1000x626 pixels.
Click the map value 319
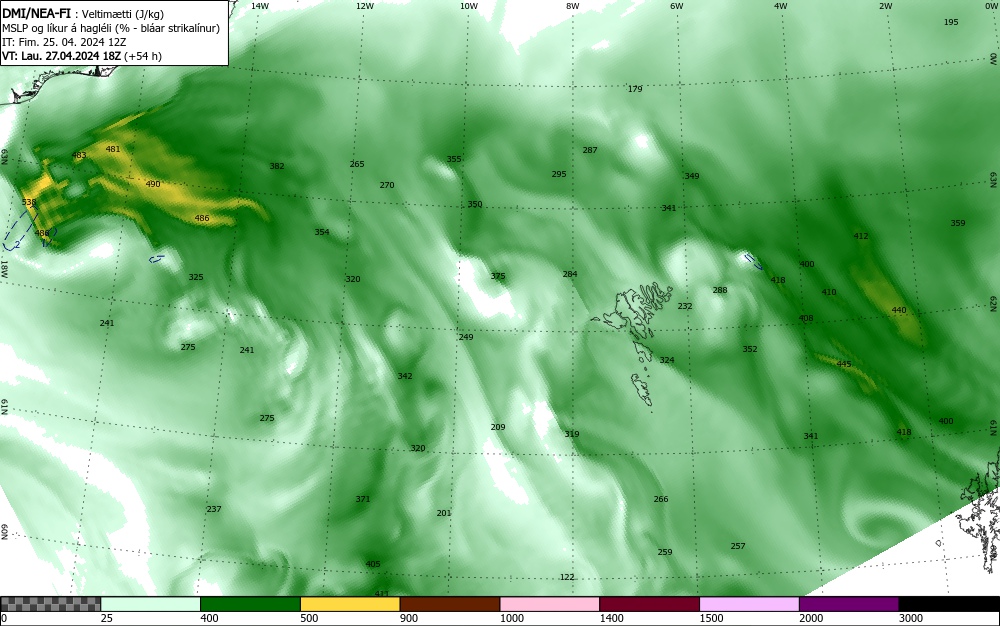point(572,434)
